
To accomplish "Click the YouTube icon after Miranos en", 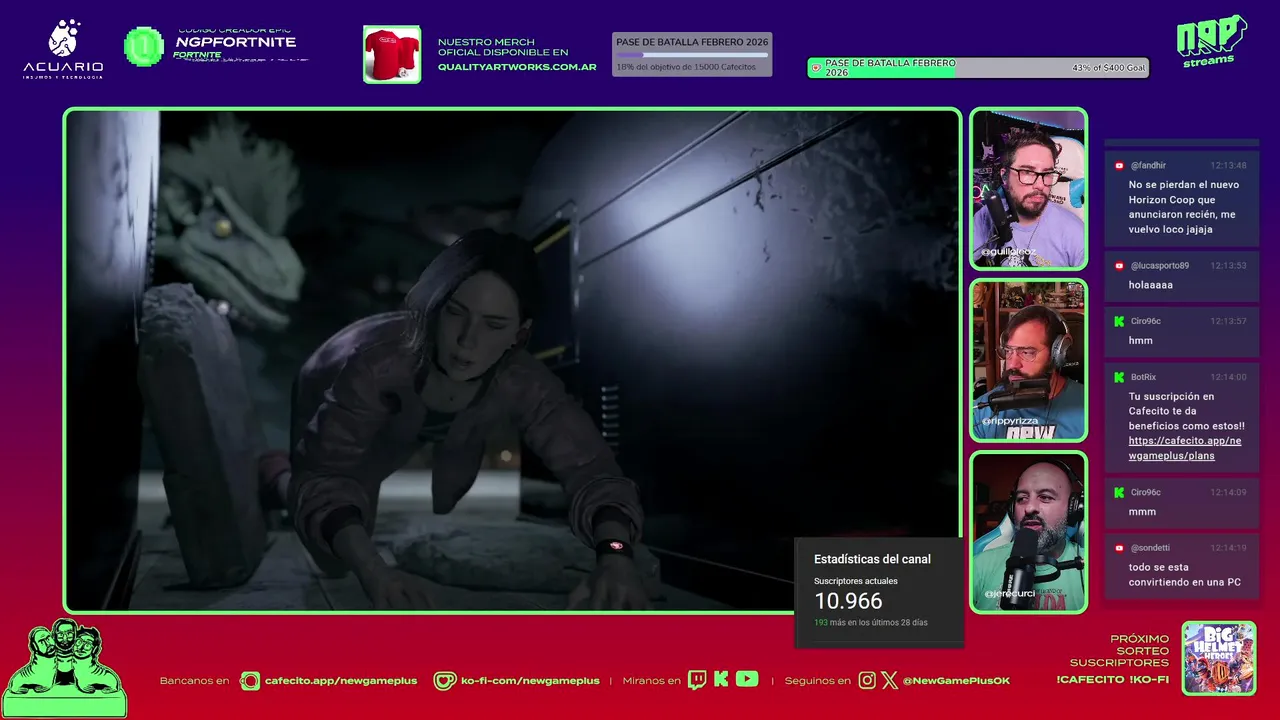I will pos(747,680).
